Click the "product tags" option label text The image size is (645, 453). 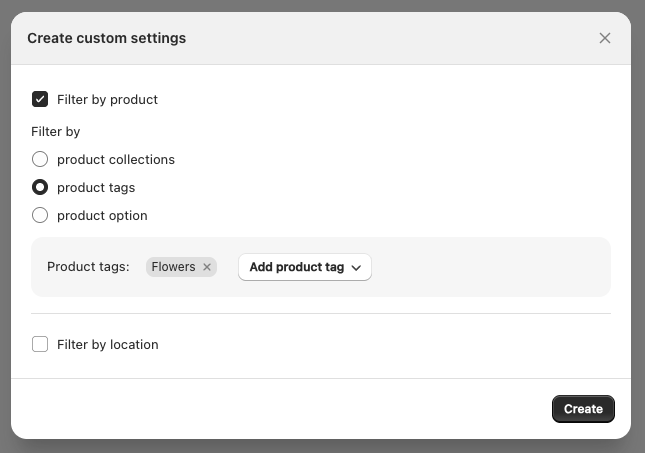click(x=96, y=187)
